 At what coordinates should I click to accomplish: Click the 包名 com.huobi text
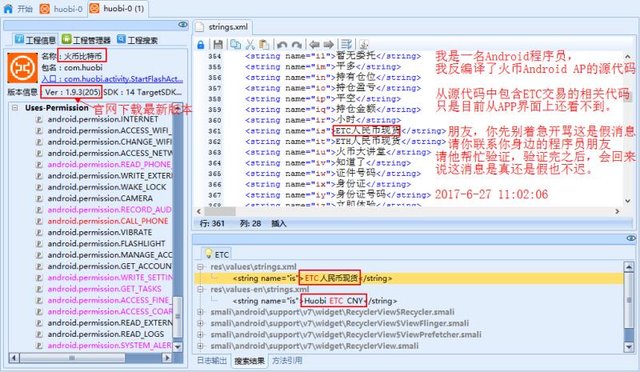(72, 68)
